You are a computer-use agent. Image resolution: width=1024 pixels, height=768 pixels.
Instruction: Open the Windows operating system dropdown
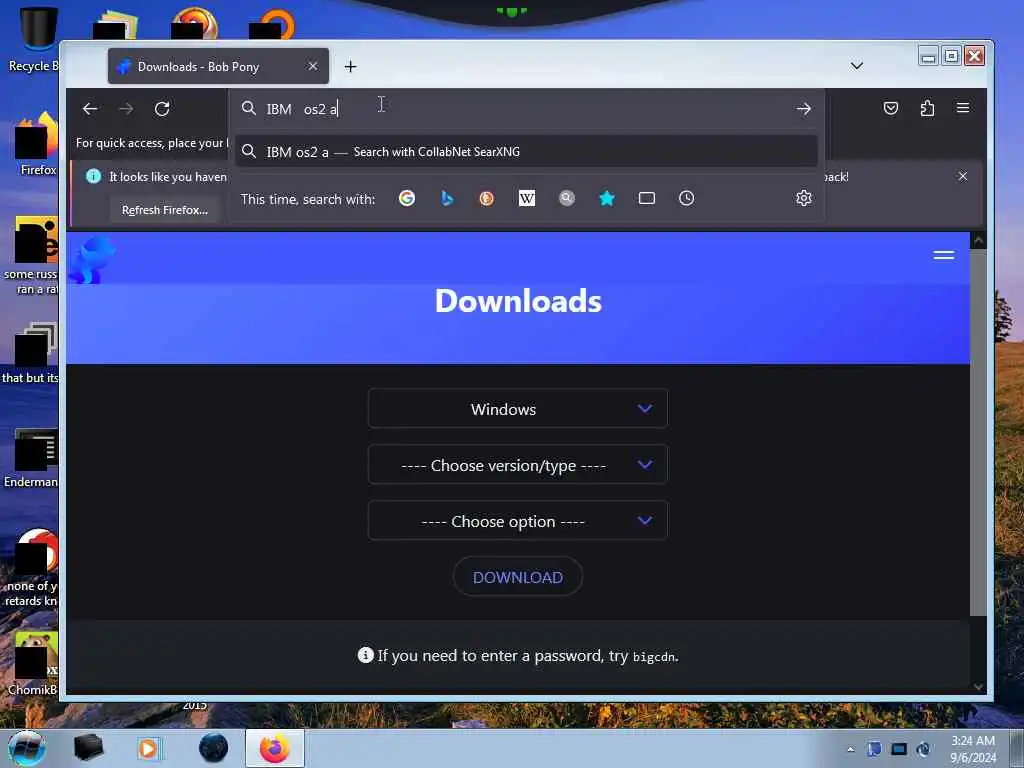coord(518,409)
